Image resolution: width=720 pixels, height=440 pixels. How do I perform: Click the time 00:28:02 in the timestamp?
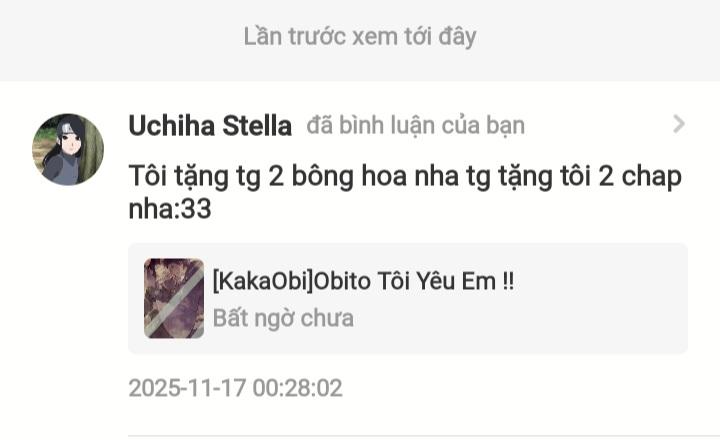[x=298, y=388]
